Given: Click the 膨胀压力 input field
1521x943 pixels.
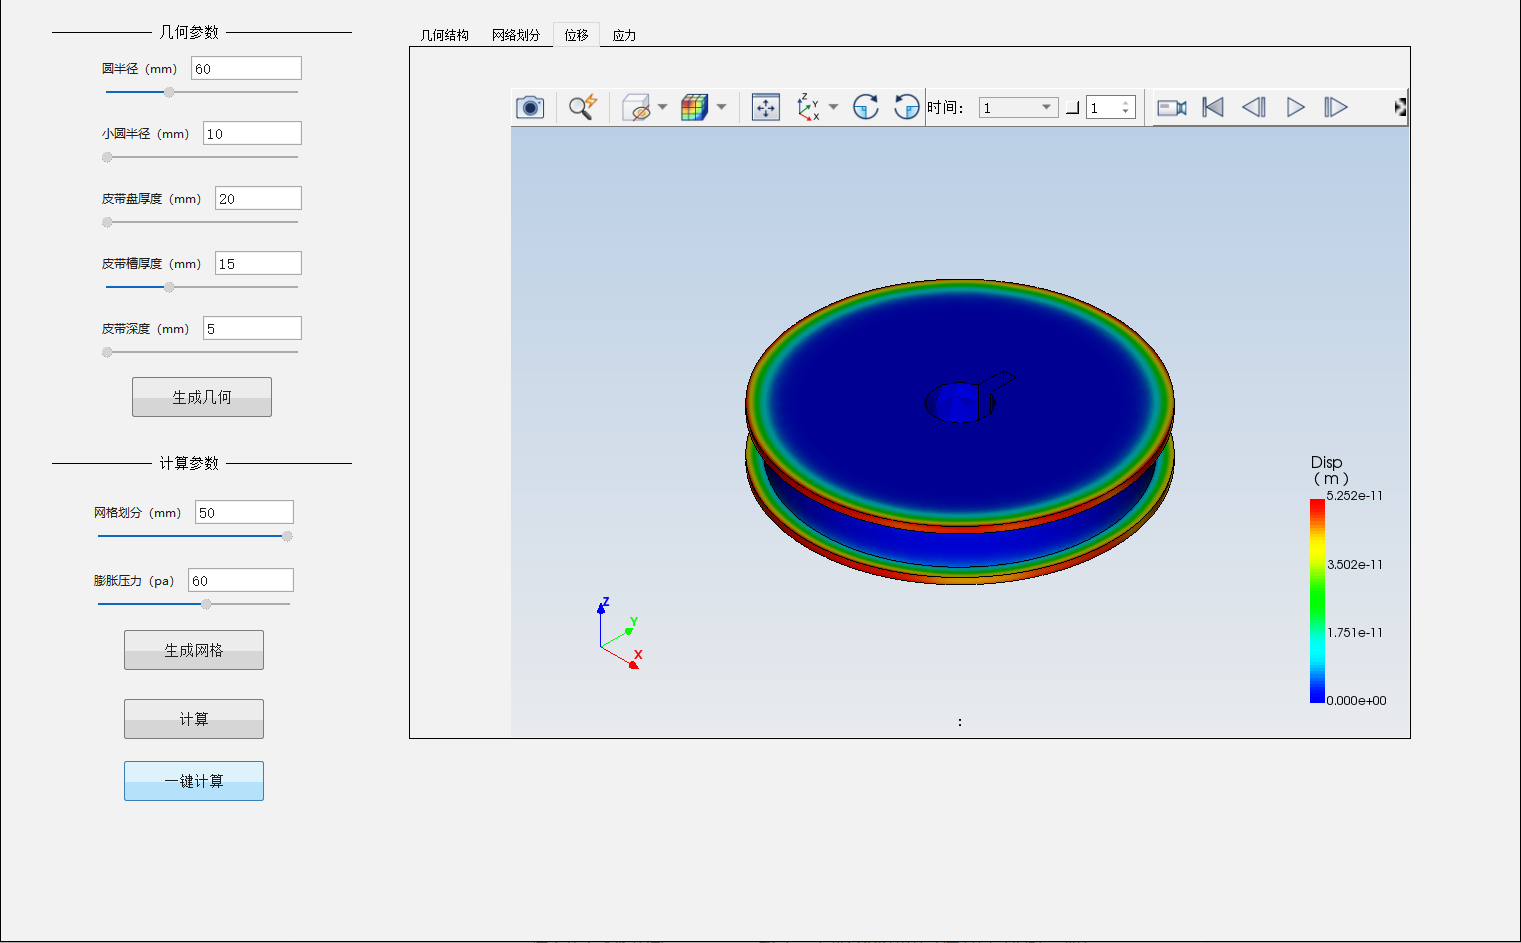Looking at the screenshot, I should click(241, 580).
